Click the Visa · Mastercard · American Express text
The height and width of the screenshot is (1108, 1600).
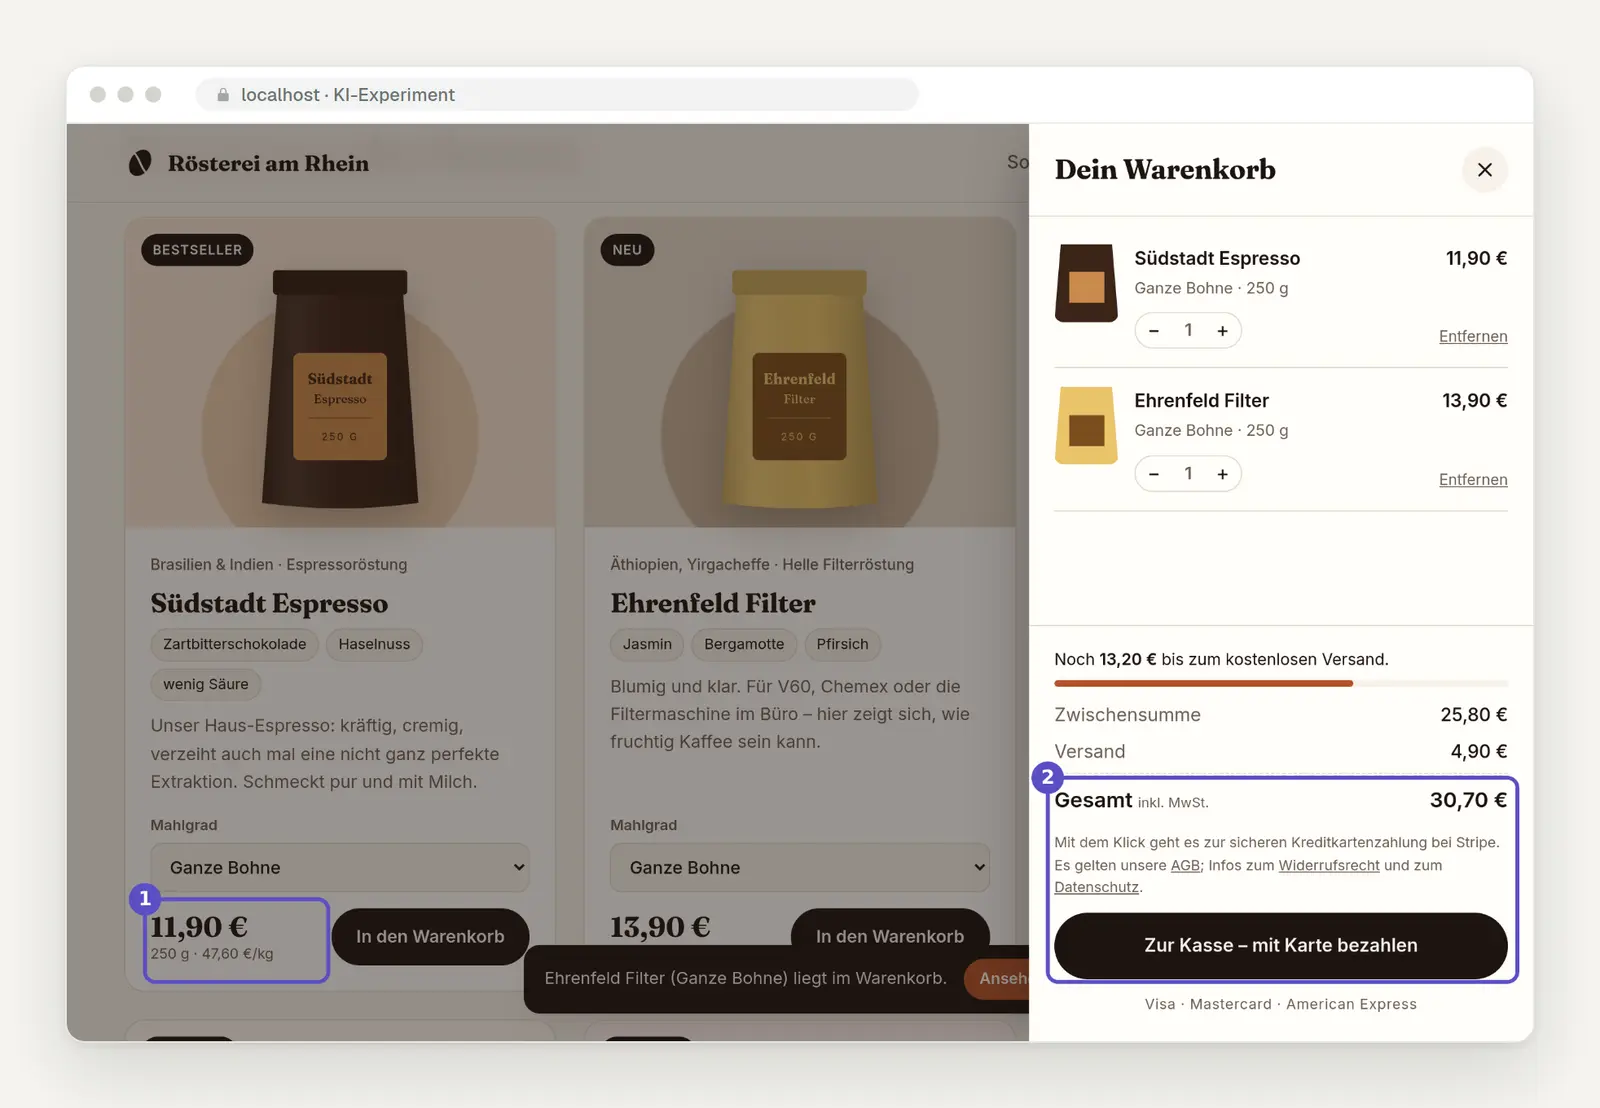pos(1281,1004)
